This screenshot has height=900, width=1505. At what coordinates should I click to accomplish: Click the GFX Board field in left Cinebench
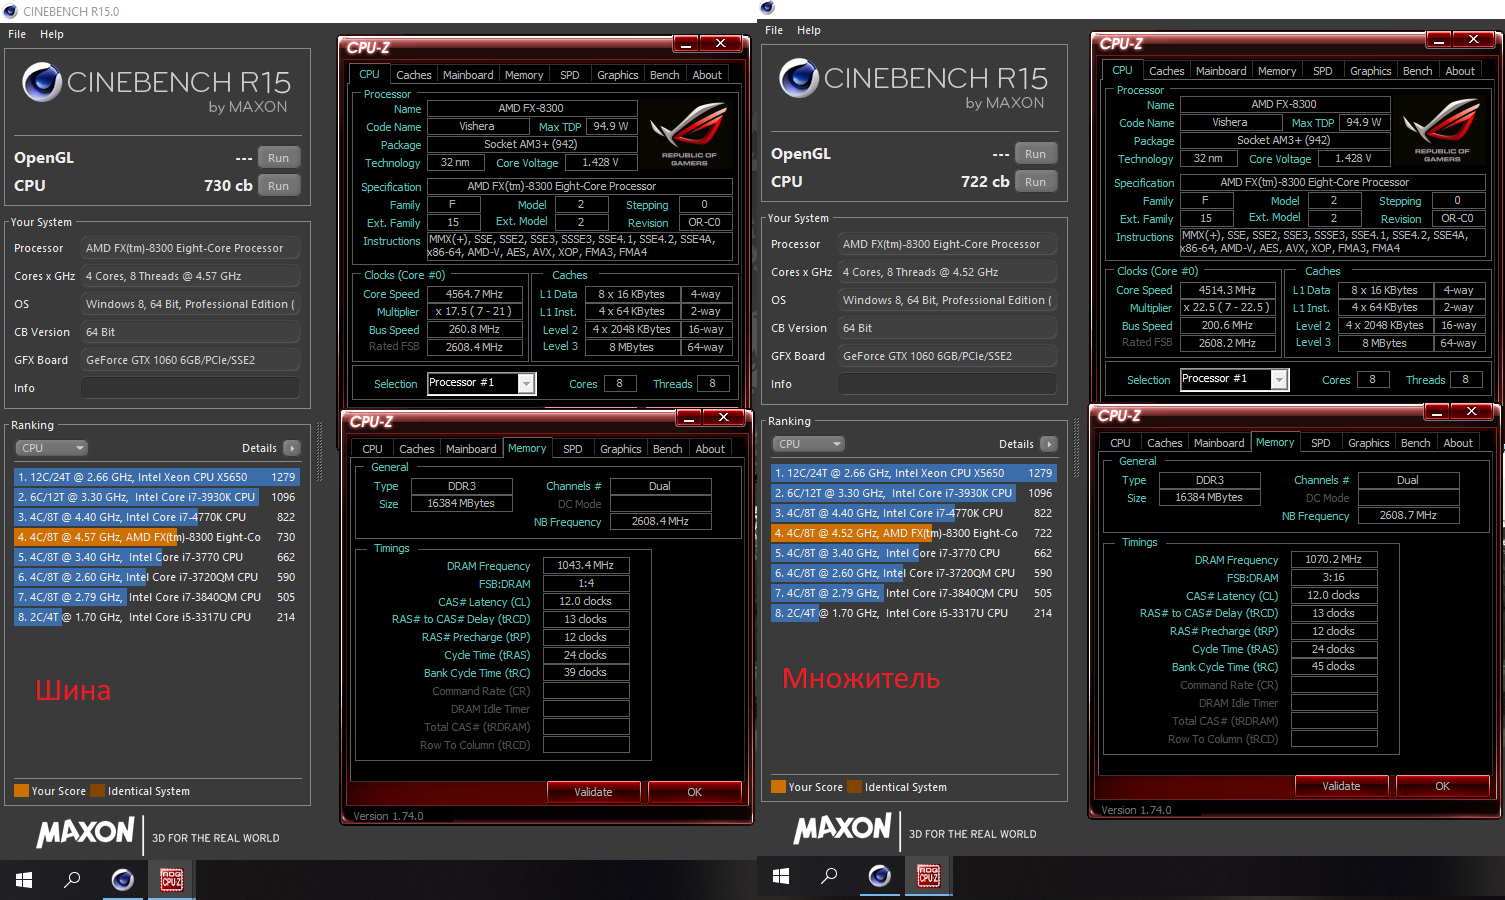[x=190, y=360]
